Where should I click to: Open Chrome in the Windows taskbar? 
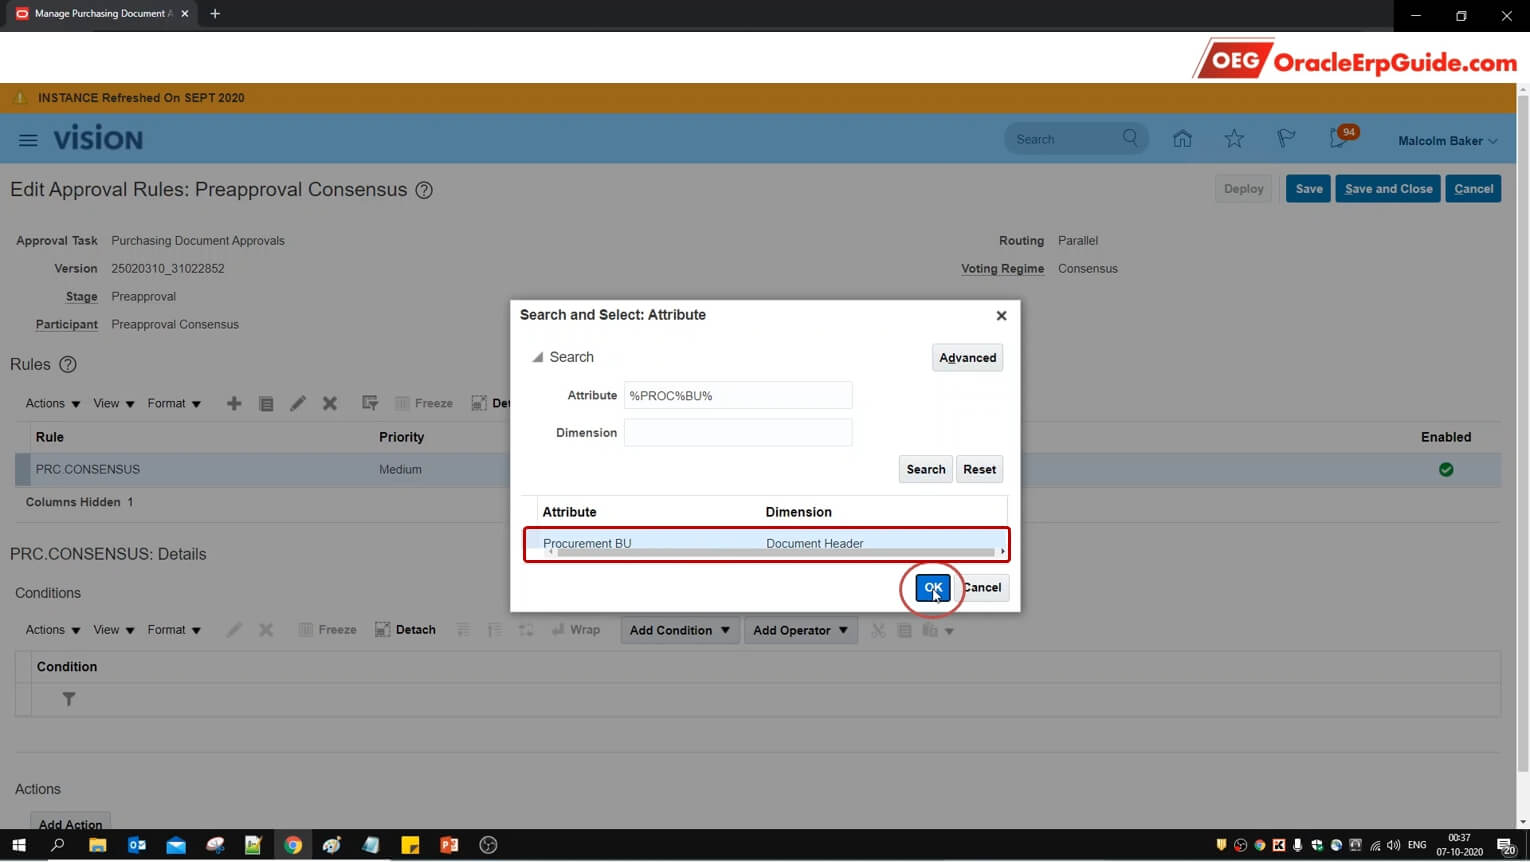tap(293, 845)
